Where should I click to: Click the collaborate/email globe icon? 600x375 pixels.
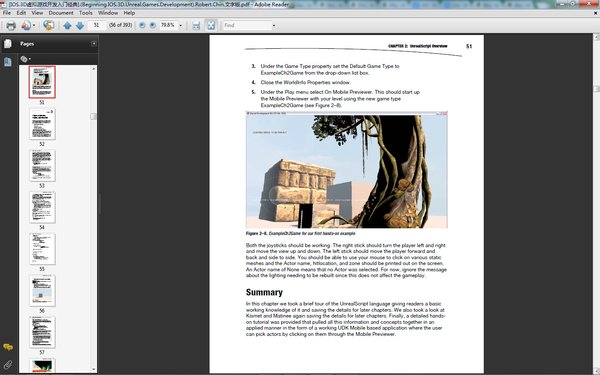[49, 26]
